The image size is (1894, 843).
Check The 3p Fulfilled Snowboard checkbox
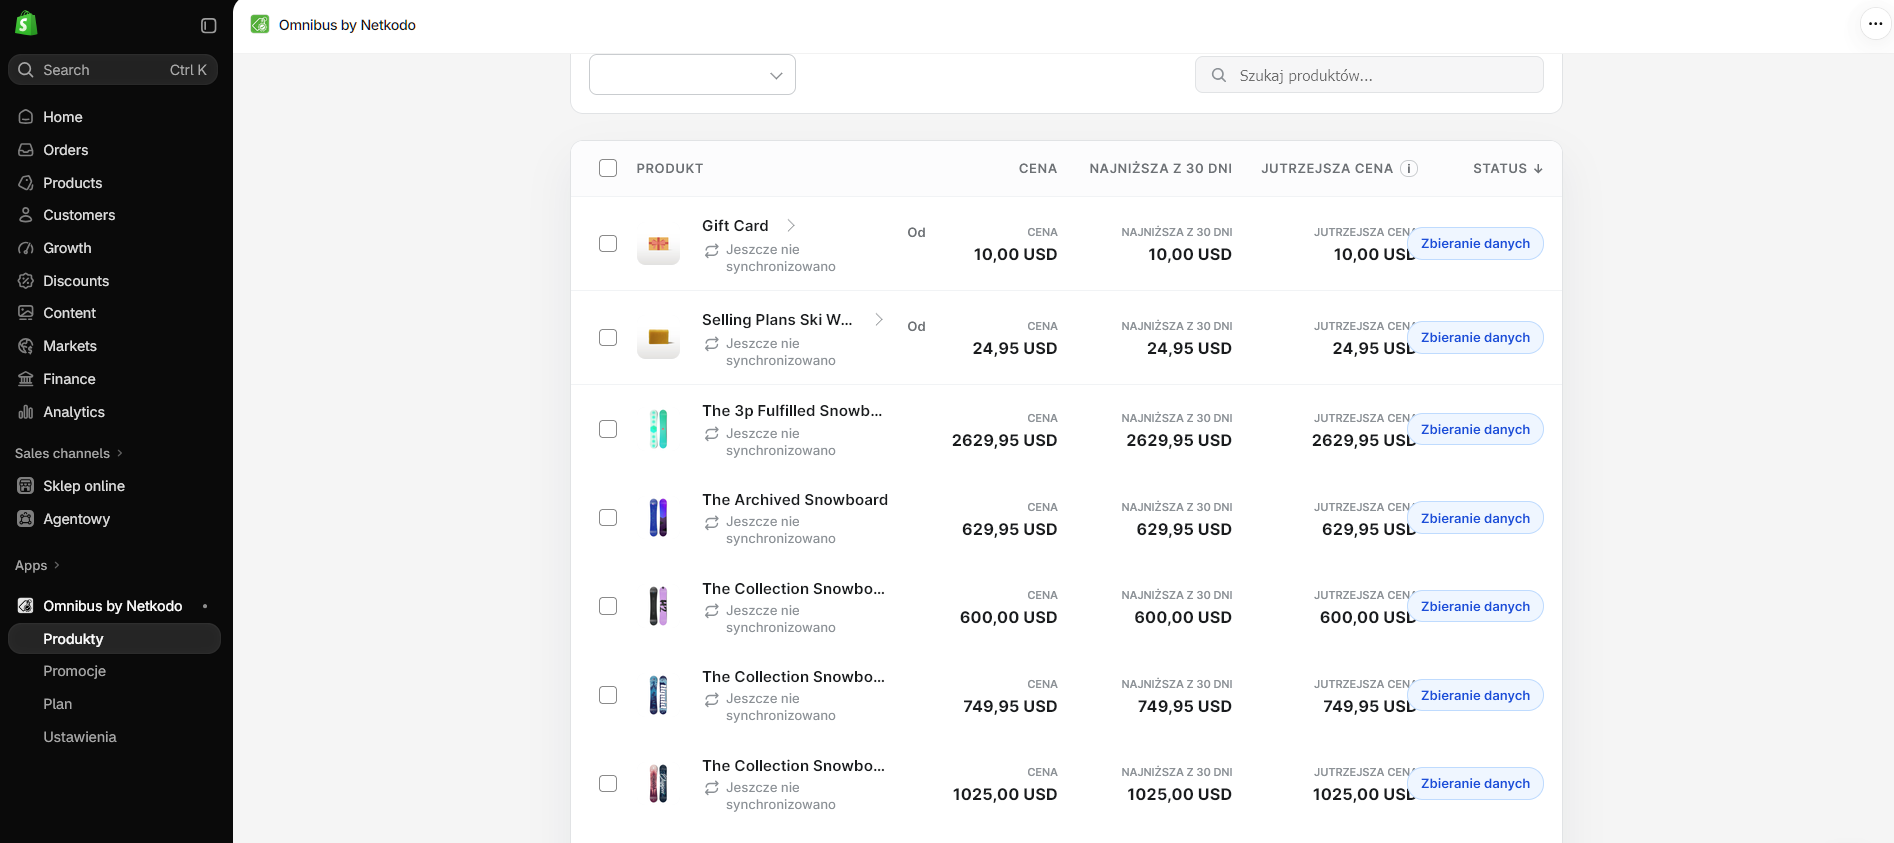point(608,429)
